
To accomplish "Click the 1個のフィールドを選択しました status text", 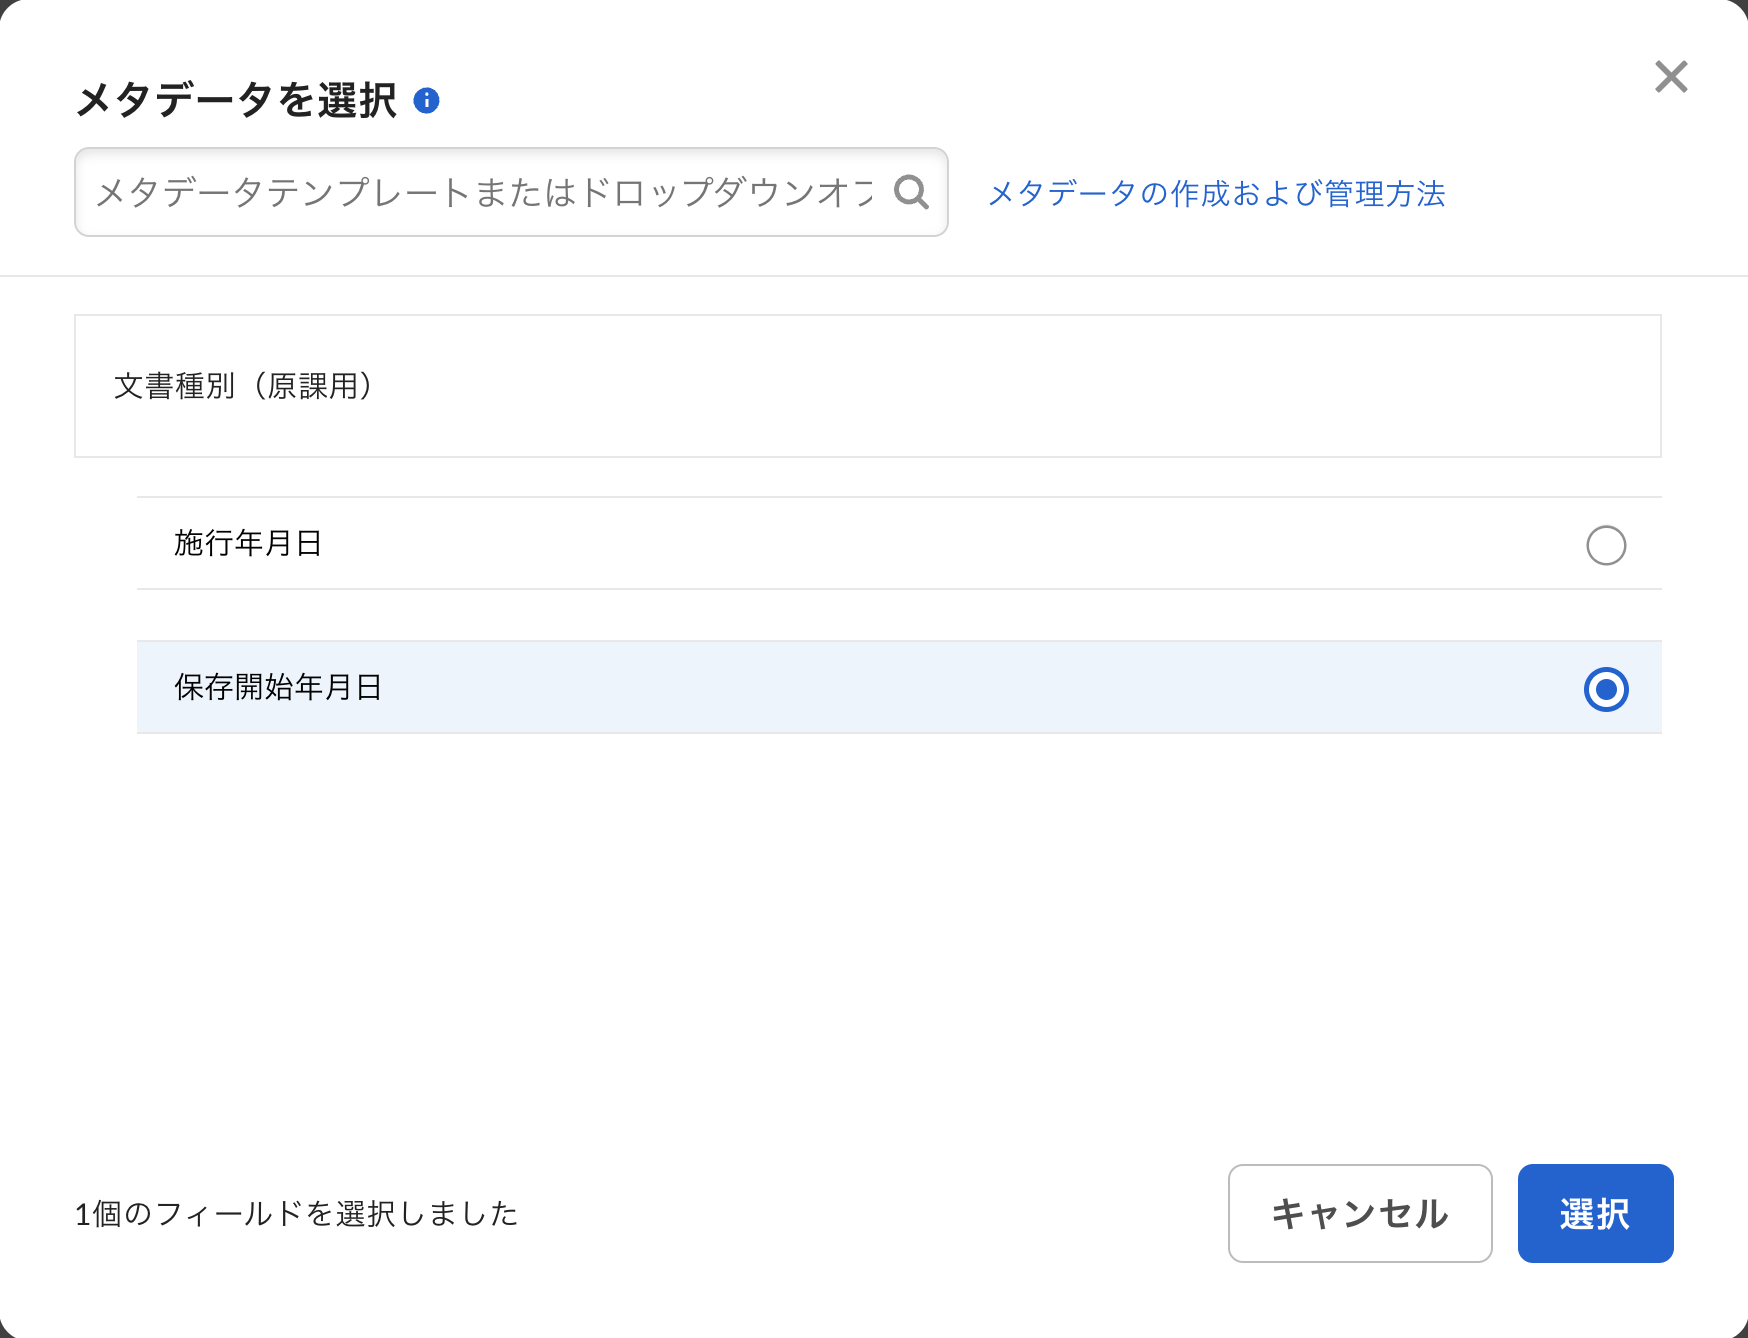I will (296, 1214).
